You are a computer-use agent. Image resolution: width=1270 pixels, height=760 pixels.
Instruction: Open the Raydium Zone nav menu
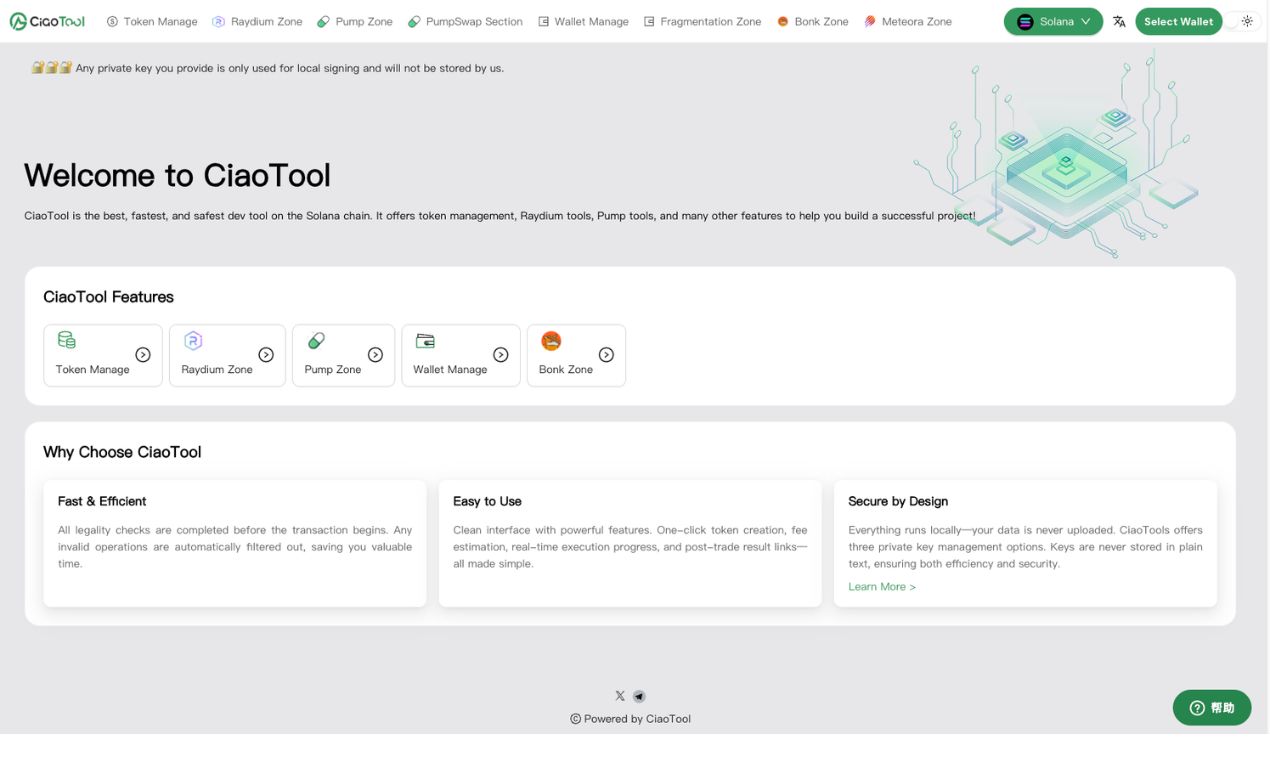tap(257, 21)
